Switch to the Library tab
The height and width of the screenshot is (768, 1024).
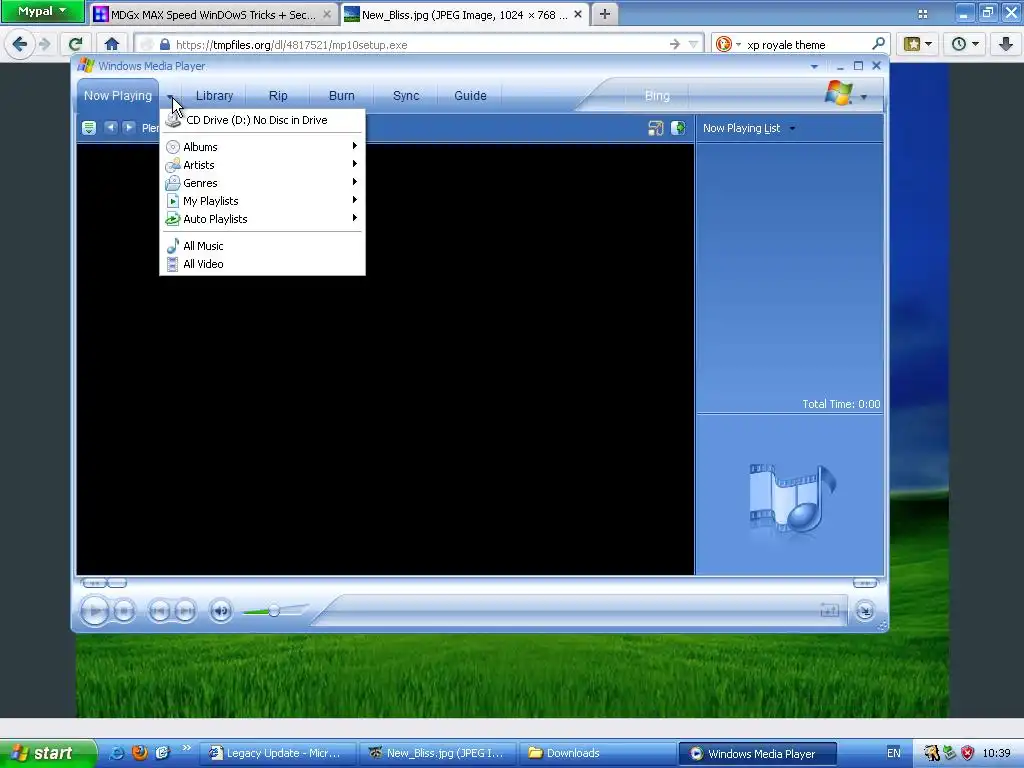click(x=214, y=95)
